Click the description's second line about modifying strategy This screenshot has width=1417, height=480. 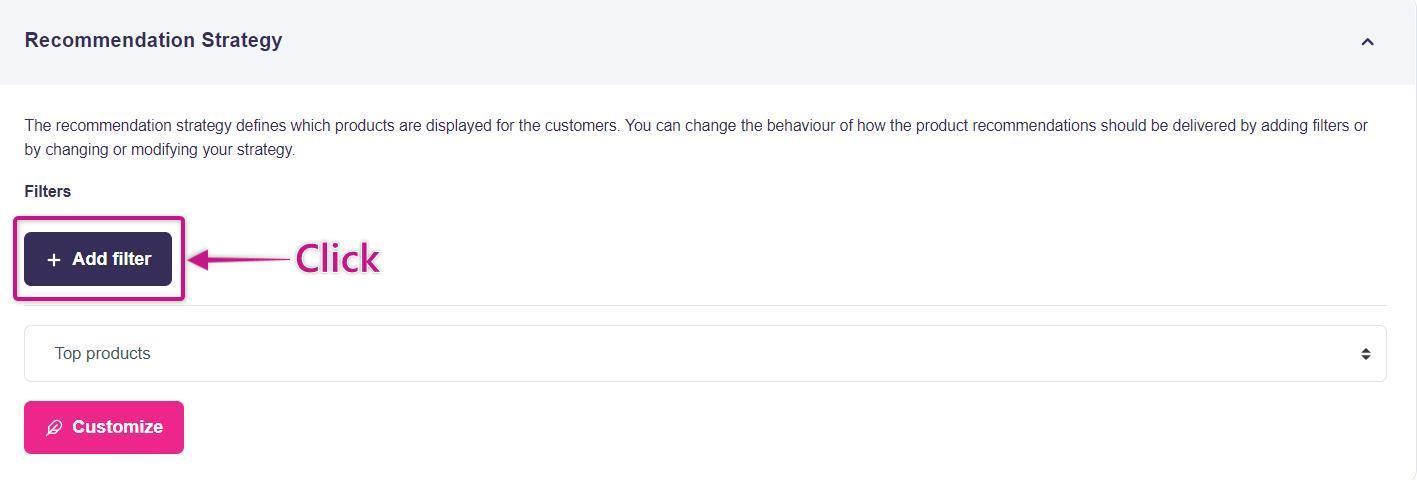[160, 150]
